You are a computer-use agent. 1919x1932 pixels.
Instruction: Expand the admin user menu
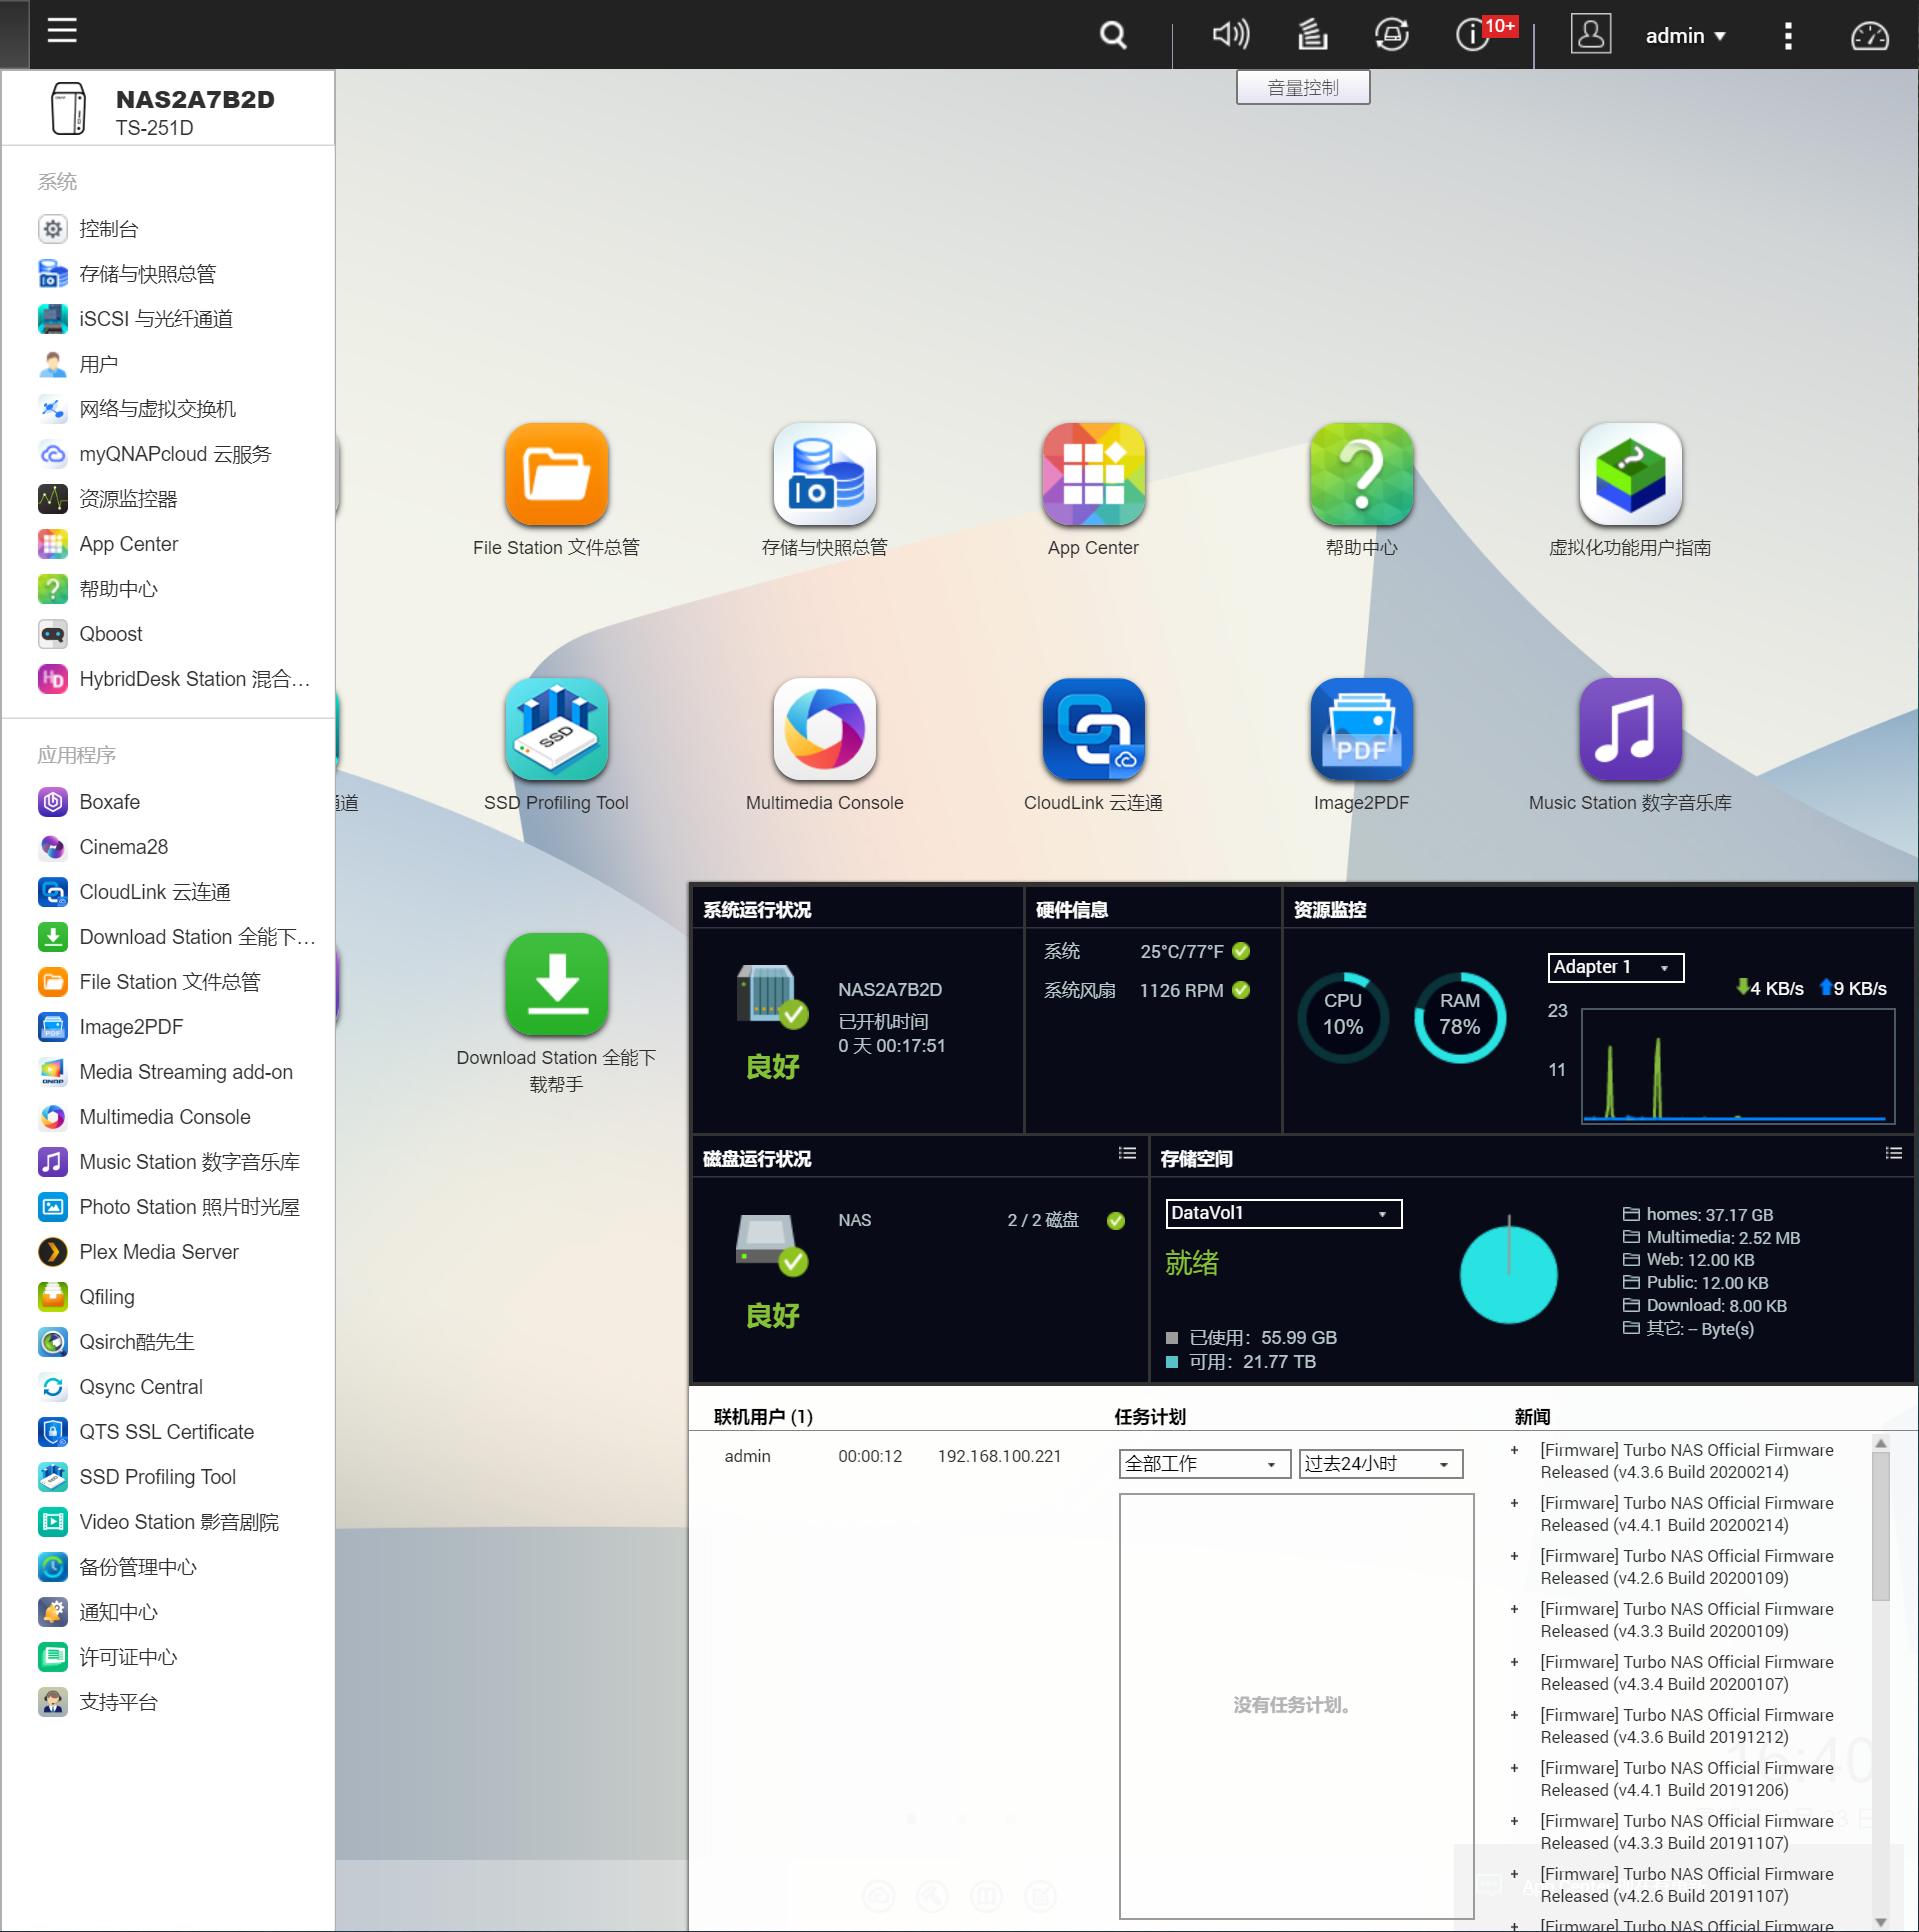[1685, 36]
